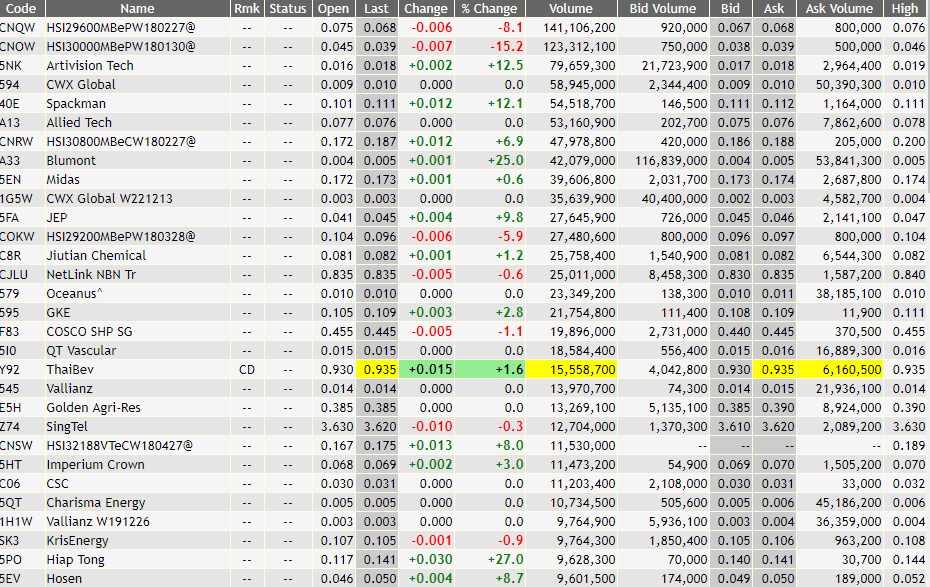Click ThaiBev ask volume 6,160,500
The height and width of the screenshot is (587, 930).
point(840,369)
